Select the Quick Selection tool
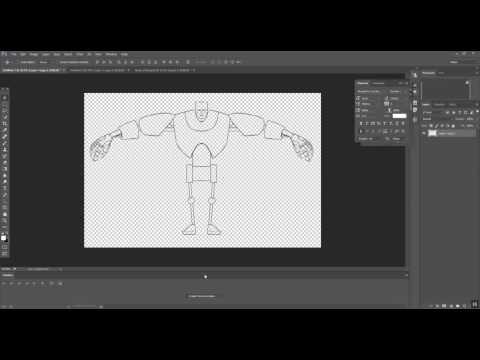Screen dimensions: 480x360 pyautogui.click(x=5, y=117)
